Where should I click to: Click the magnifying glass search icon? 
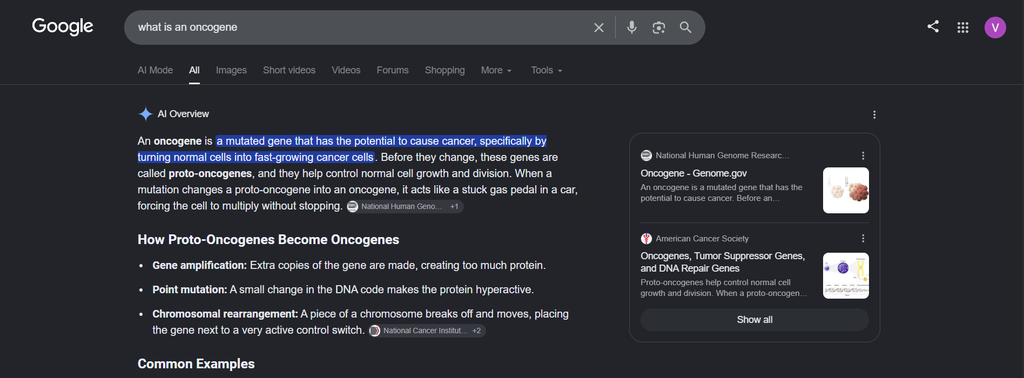click(x=685, y=27)
